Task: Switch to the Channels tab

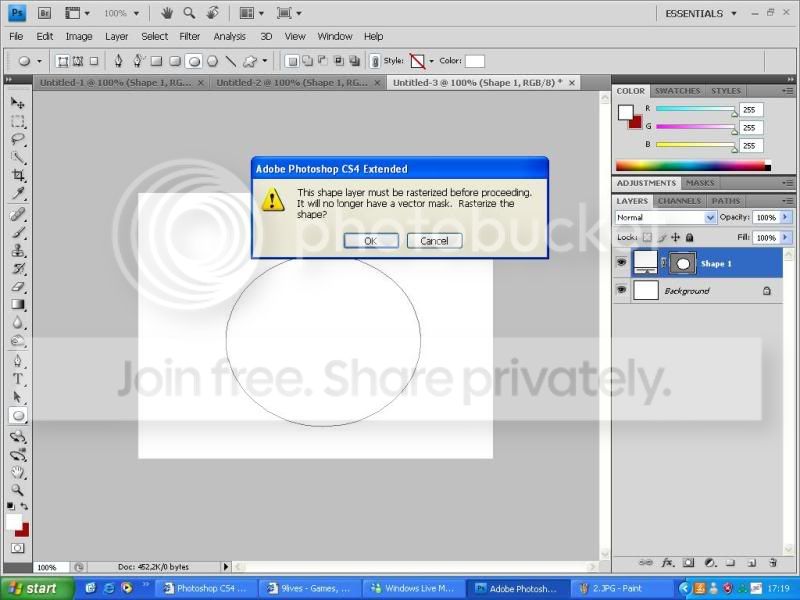Action: pos(679,201)
